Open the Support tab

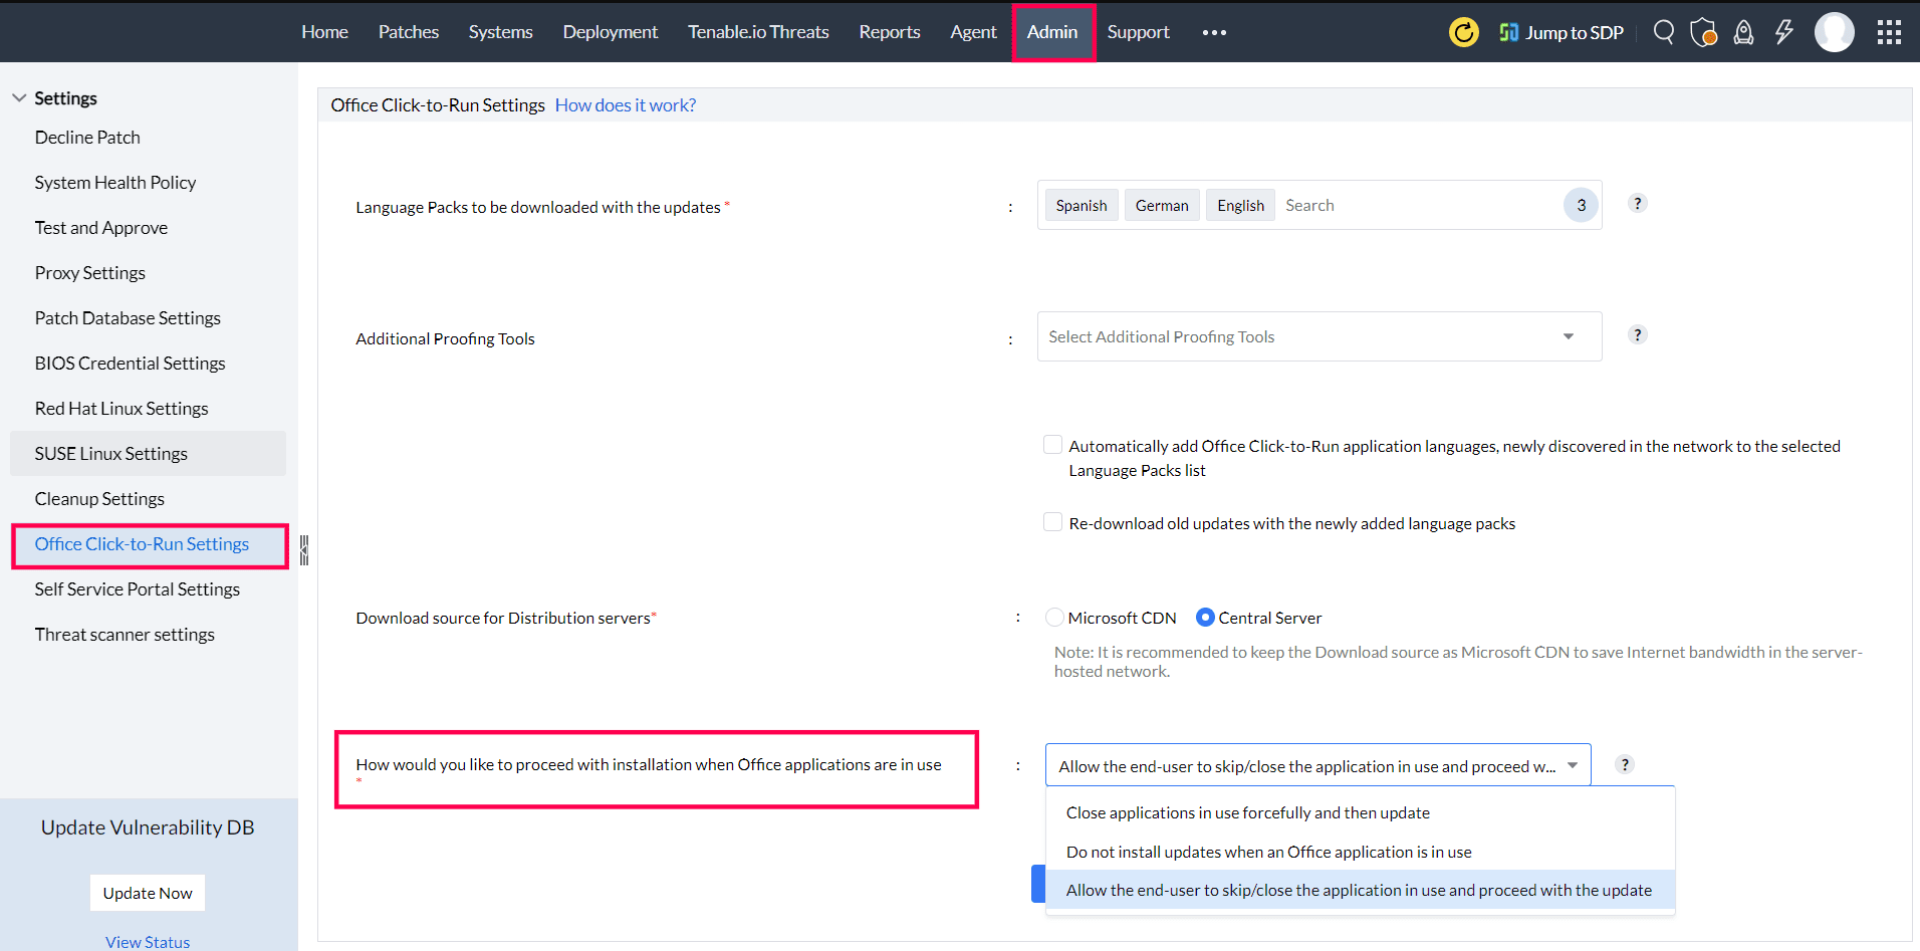coord(1138,32)
